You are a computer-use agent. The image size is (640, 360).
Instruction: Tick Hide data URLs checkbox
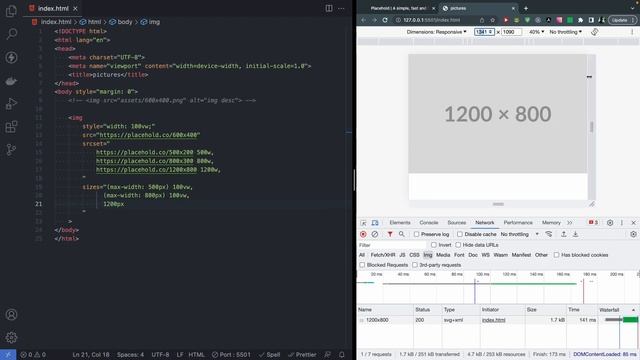[x=458, y=245]
